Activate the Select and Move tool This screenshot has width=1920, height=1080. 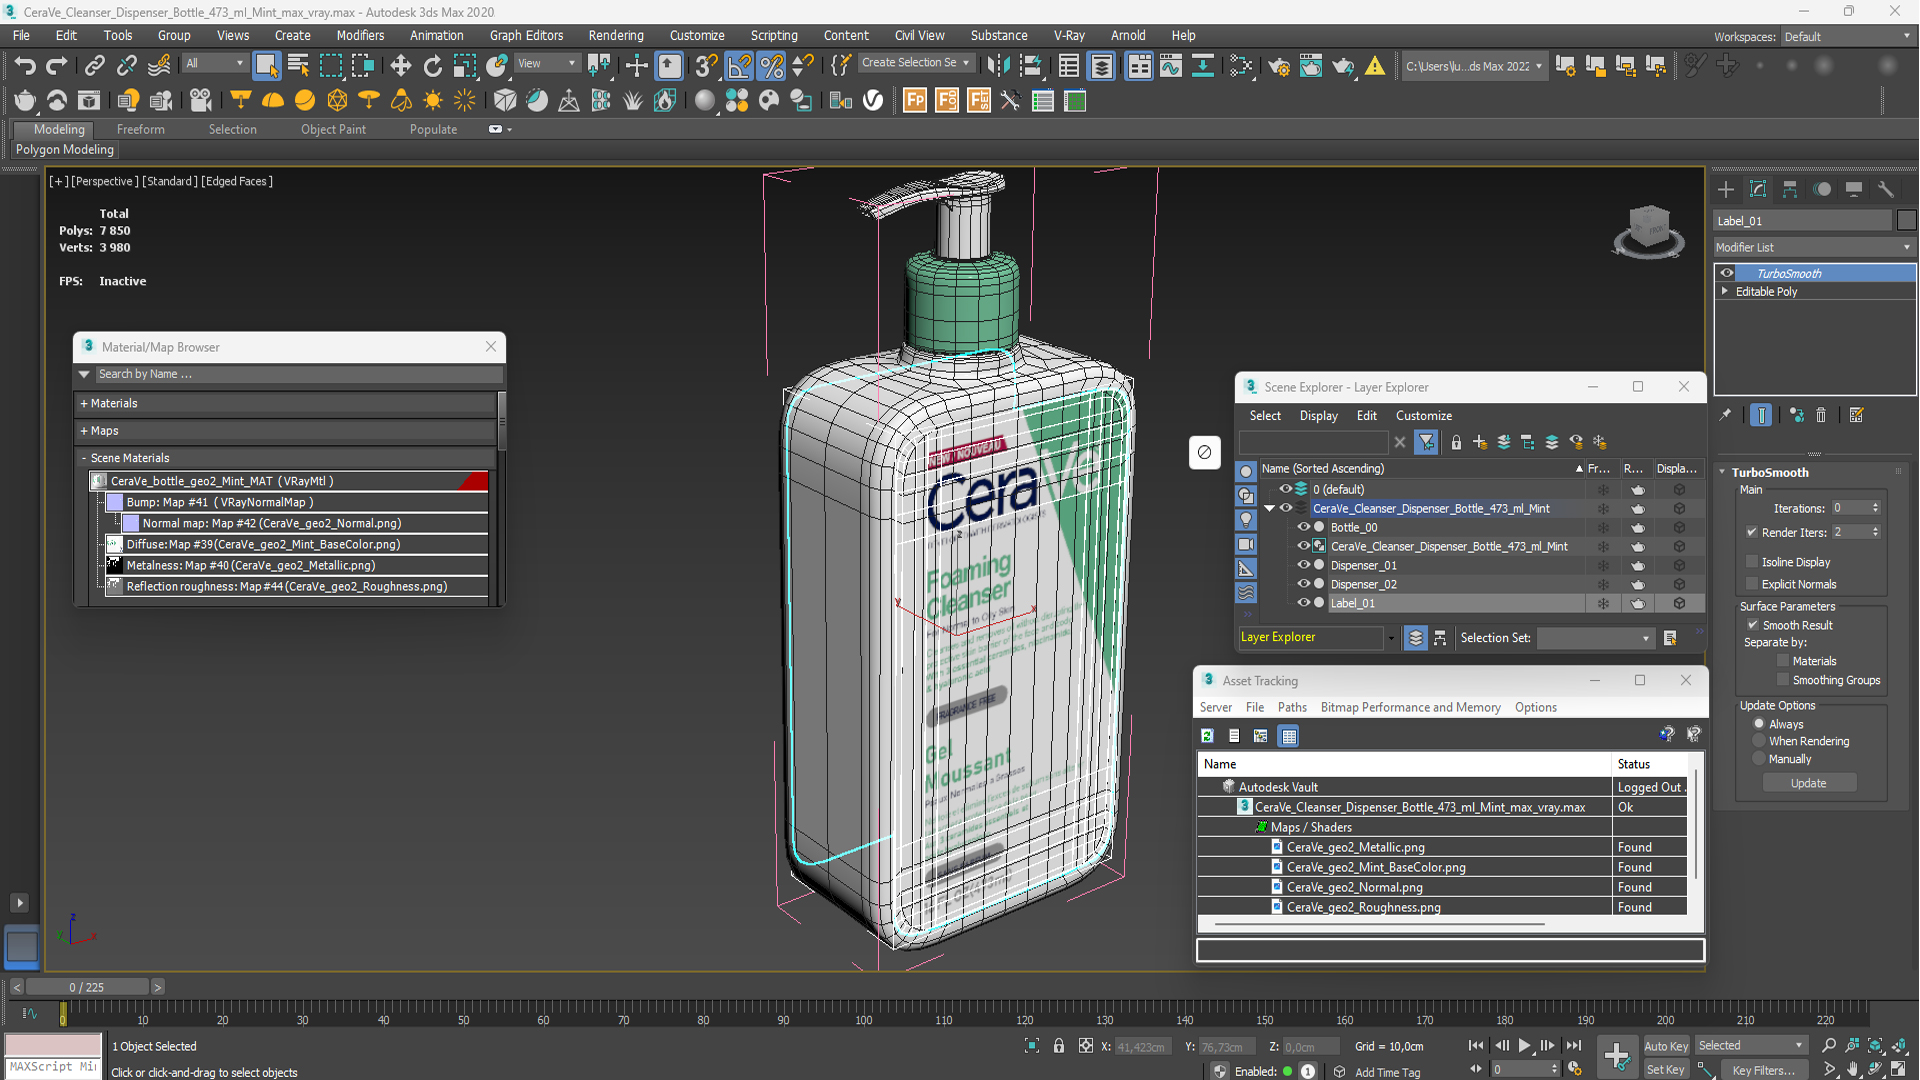point(400,66)
